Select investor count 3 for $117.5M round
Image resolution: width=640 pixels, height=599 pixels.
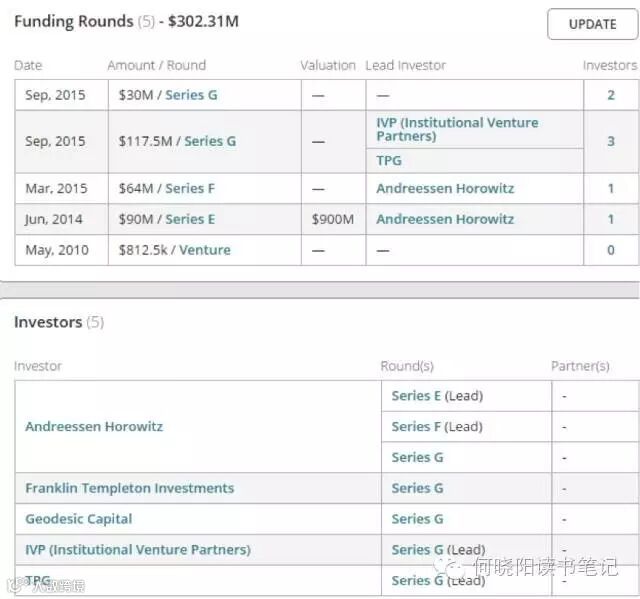pyautogui.click(x=611, y=141)
